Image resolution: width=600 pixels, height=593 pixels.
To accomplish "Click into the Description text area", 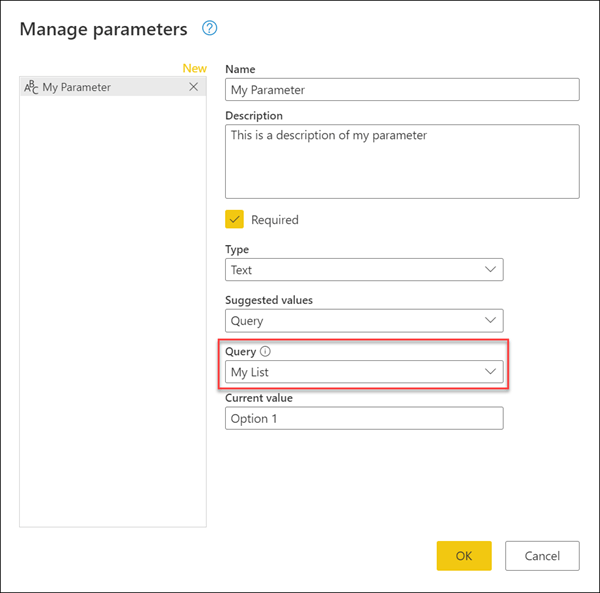I will coord(402,161).
